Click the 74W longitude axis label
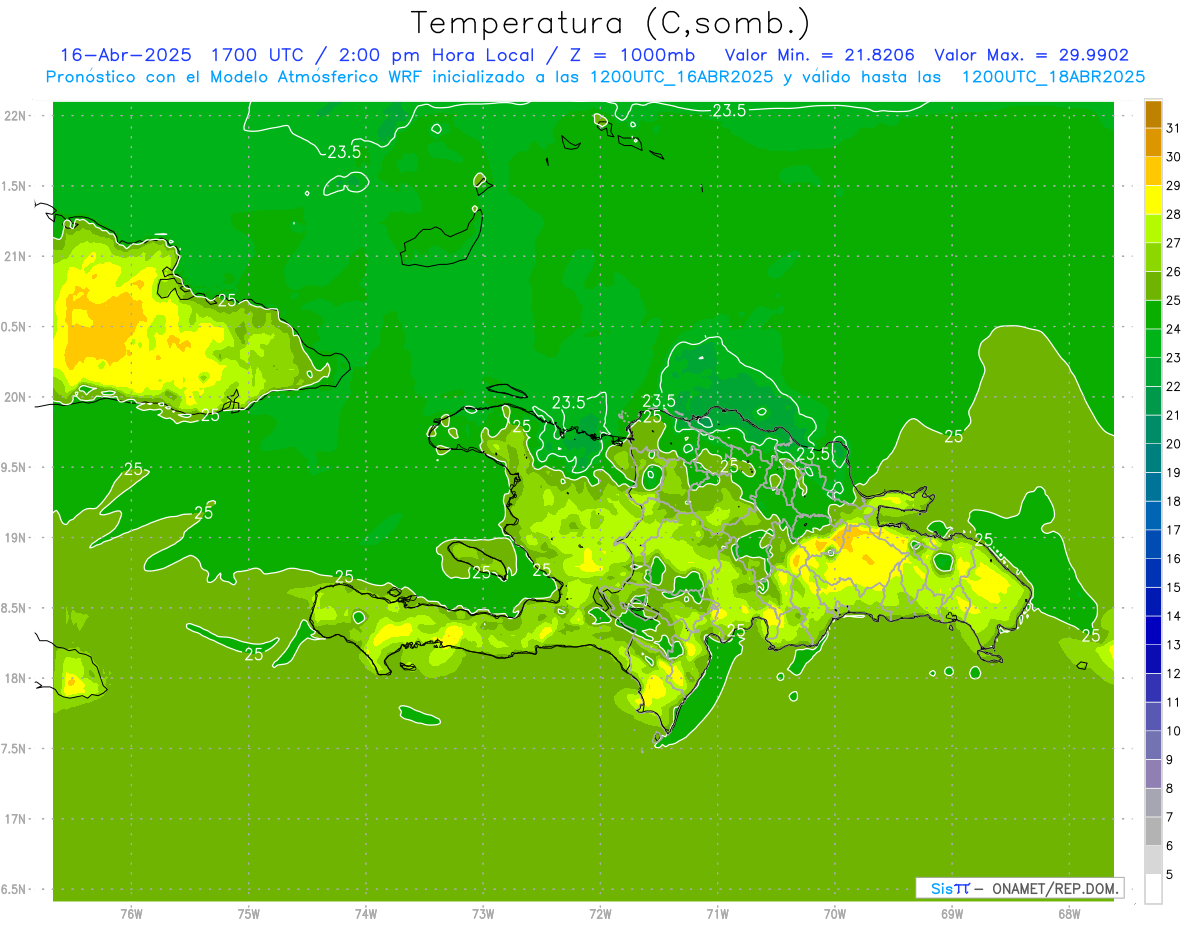The width and height of the screenshot is (1200, 927). click(366, 914)
